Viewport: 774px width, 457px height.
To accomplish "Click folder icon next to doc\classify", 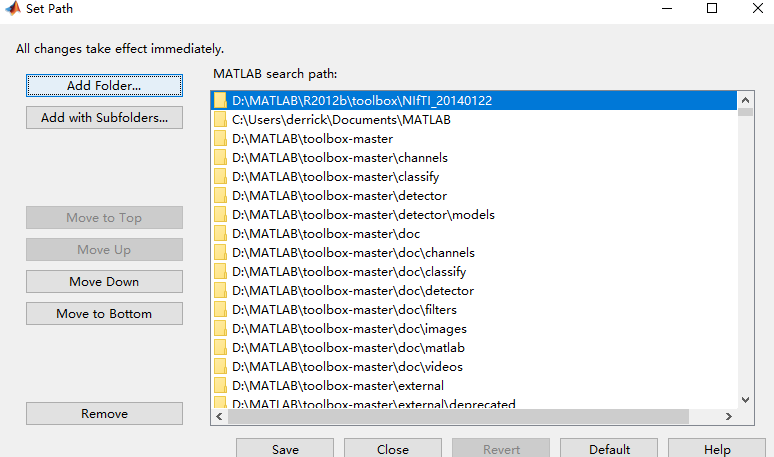I will (220, 271).
